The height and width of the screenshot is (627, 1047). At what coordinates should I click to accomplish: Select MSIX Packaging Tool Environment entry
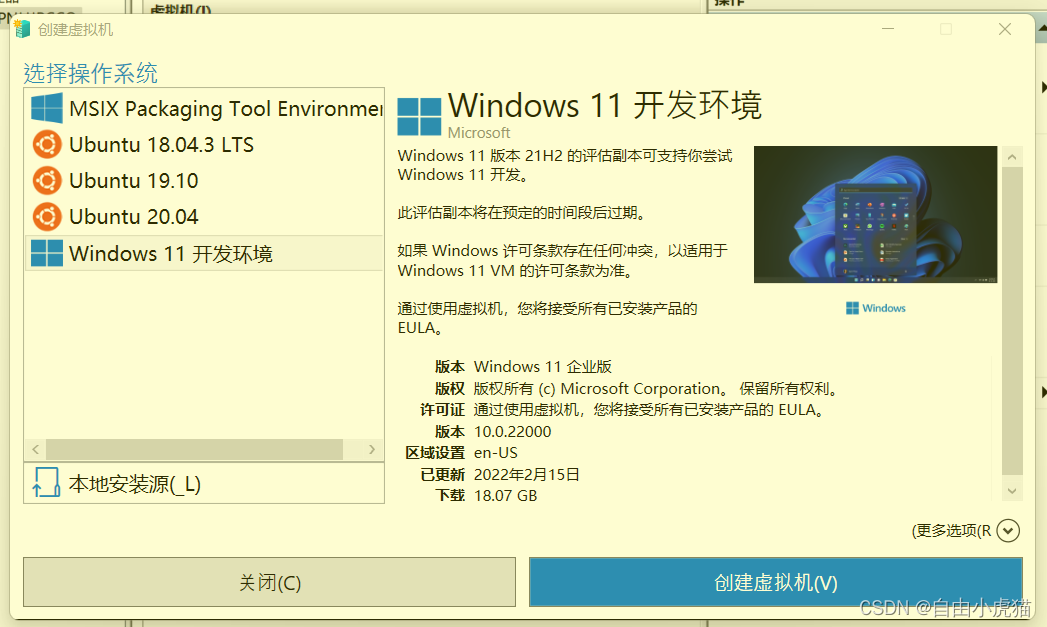[x=204, y=108]
